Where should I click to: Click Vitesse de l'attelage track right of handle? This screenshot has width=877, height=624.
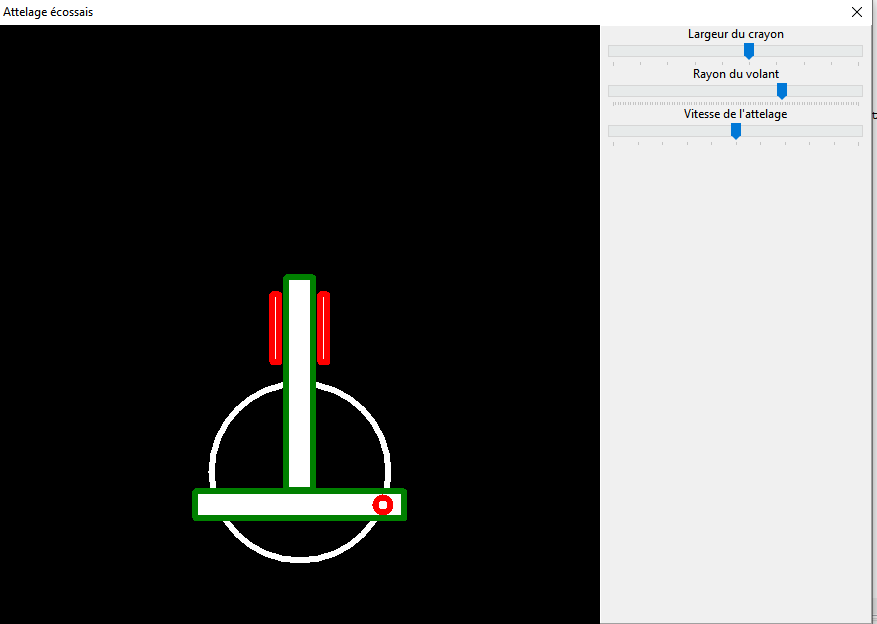coord(800,131)
